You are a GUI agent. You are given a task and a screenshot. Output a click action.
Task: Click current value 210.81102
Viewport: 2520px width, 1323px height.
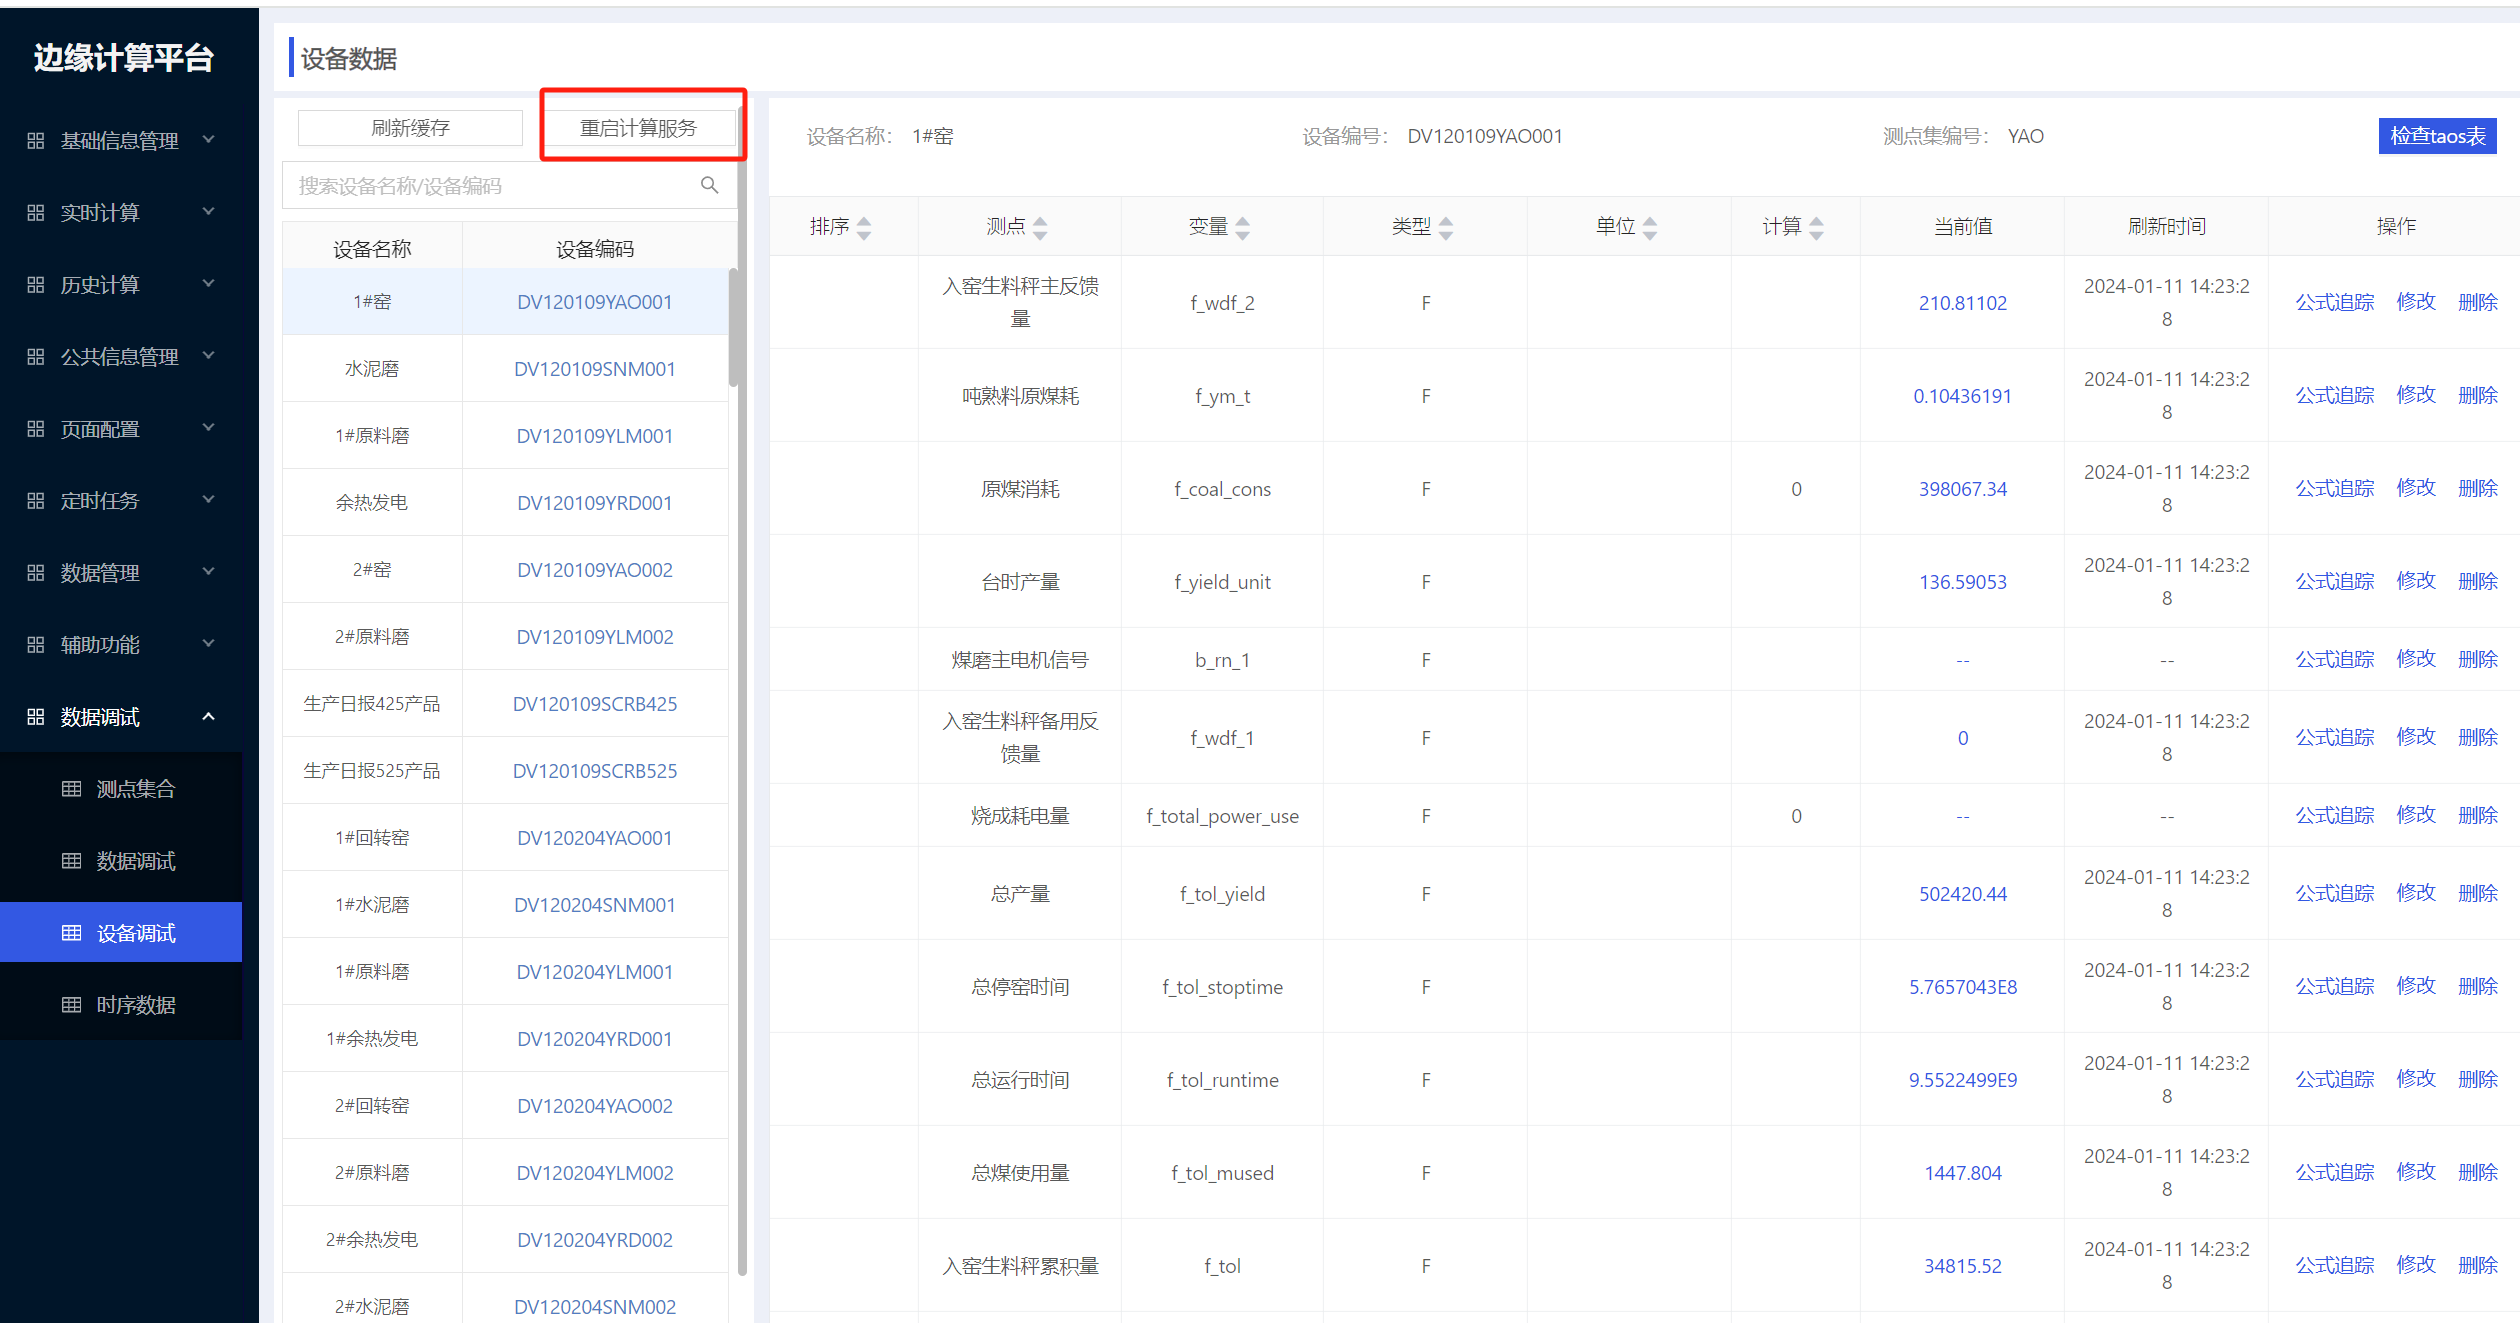1963,303
